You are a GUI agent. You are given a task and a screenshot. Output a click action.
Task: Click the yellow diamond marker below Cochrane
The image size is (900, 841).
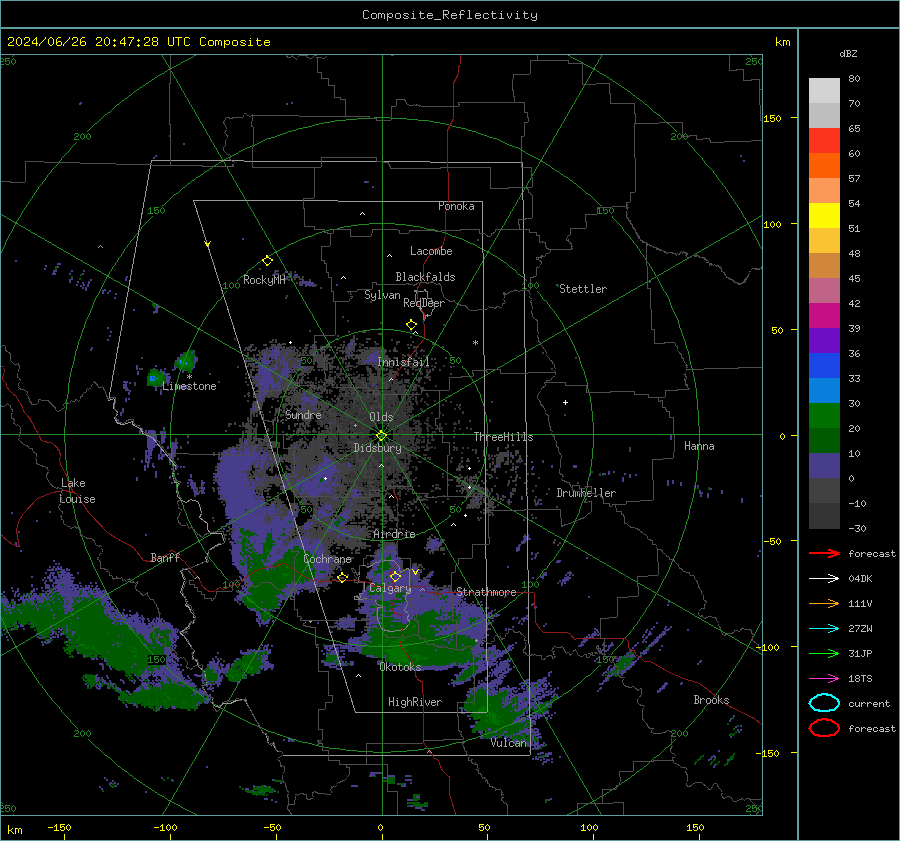343,577
